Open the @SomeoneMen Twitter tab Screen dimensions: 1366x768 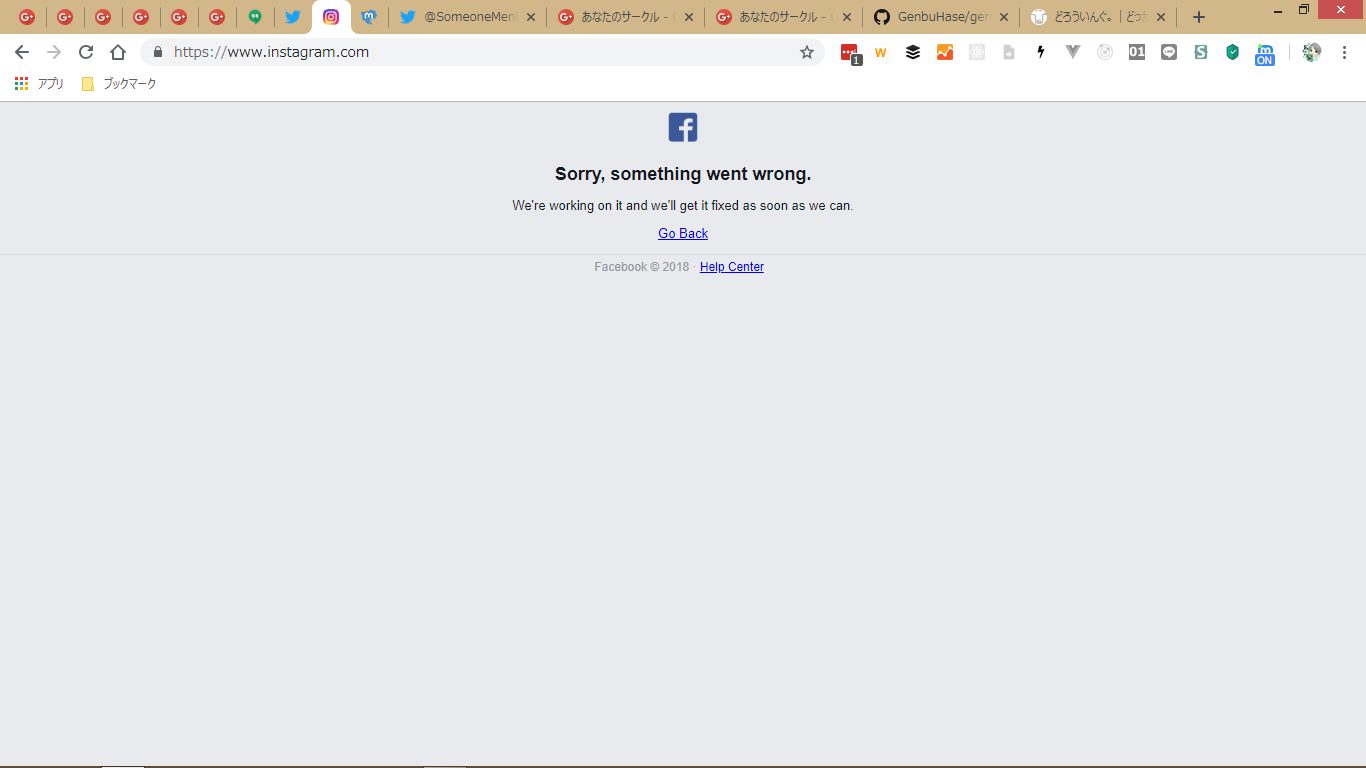point(468,17)
